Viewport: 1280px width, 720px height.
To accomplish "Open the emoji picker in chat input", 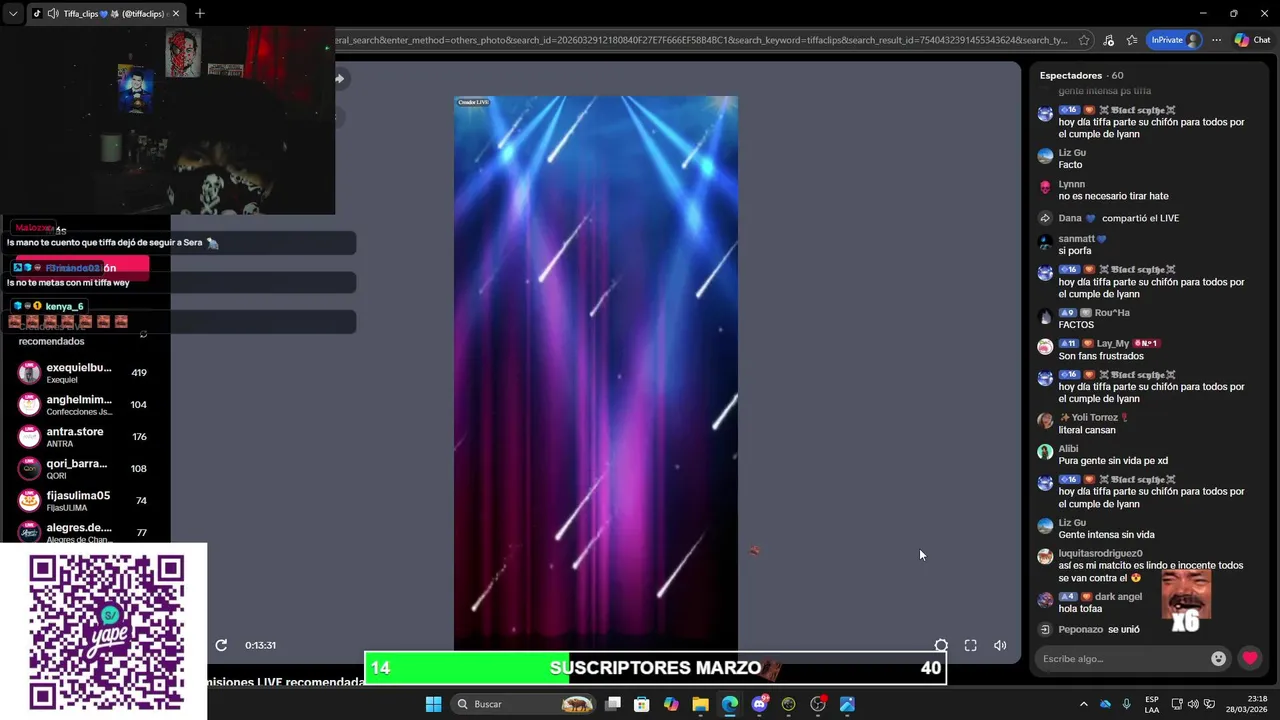I will (1218, 658).
